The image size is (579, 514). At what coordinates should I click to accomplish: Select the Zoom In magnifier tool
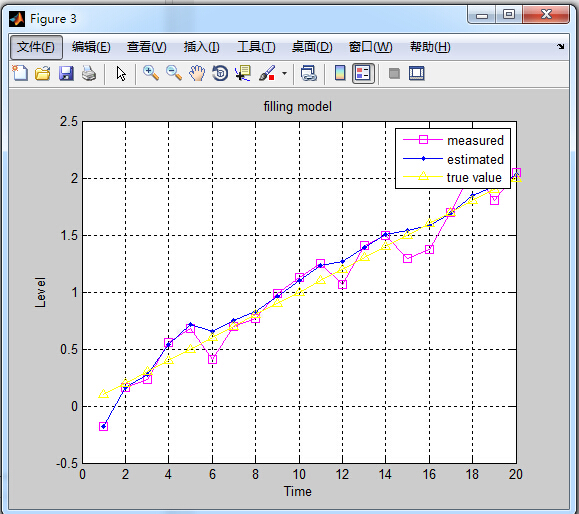(x=151, y=73)
